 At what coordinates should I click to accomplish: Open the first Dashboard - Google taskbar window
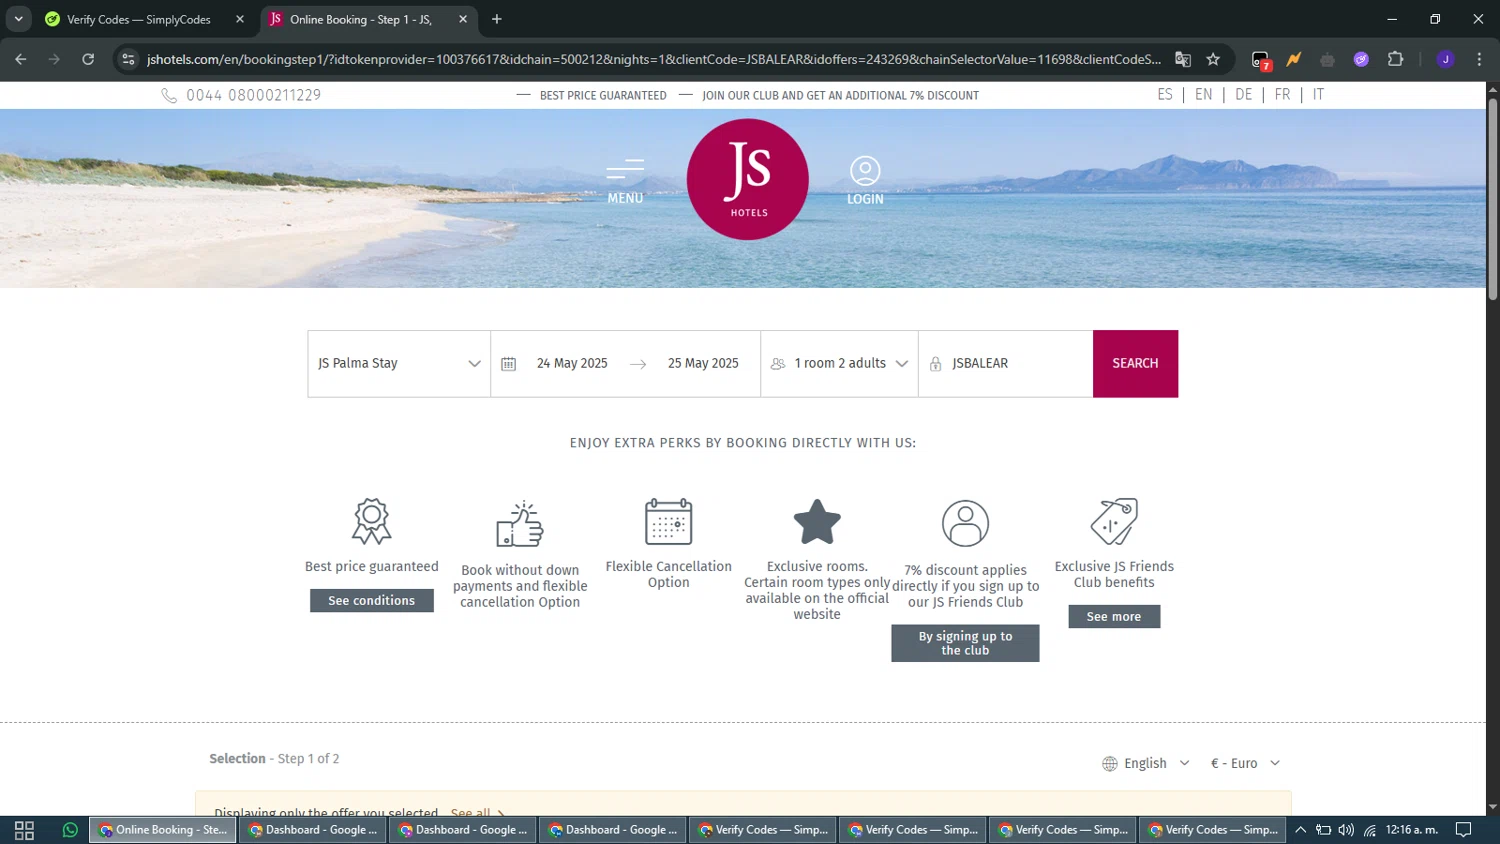(x=312, y=830)
